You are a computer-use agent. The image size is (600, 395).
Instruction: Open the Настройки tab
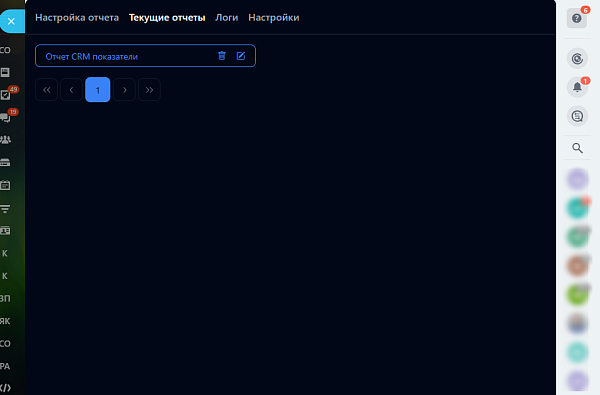tap(274, 18)
